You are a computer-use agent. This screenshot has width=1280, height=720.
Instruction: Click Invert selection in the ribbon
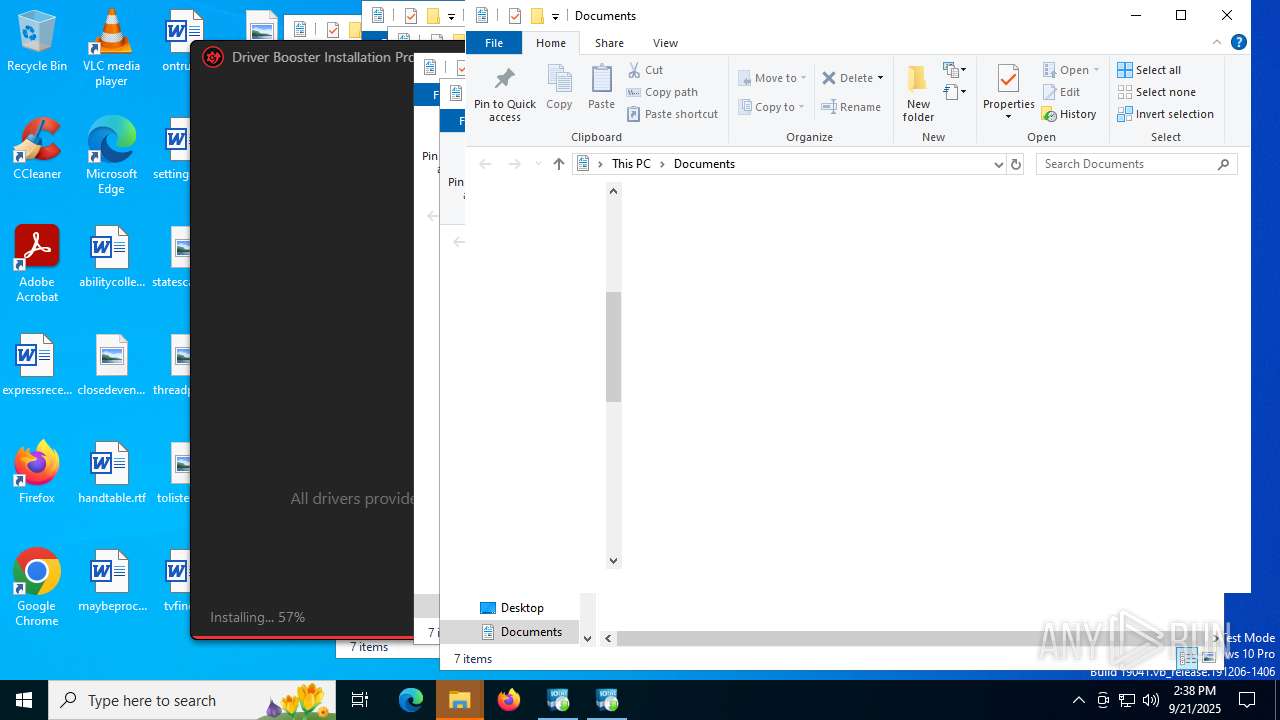tap(1165, 114)
